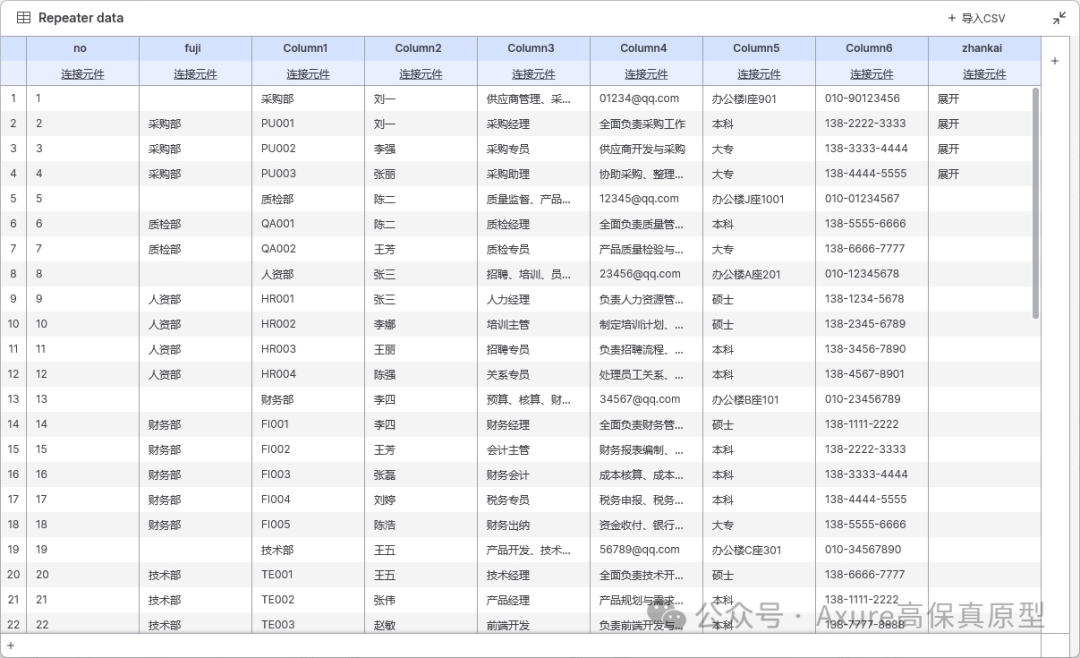
Task: Click 连接元件 link under fuji column
Action: coord(196,74)
